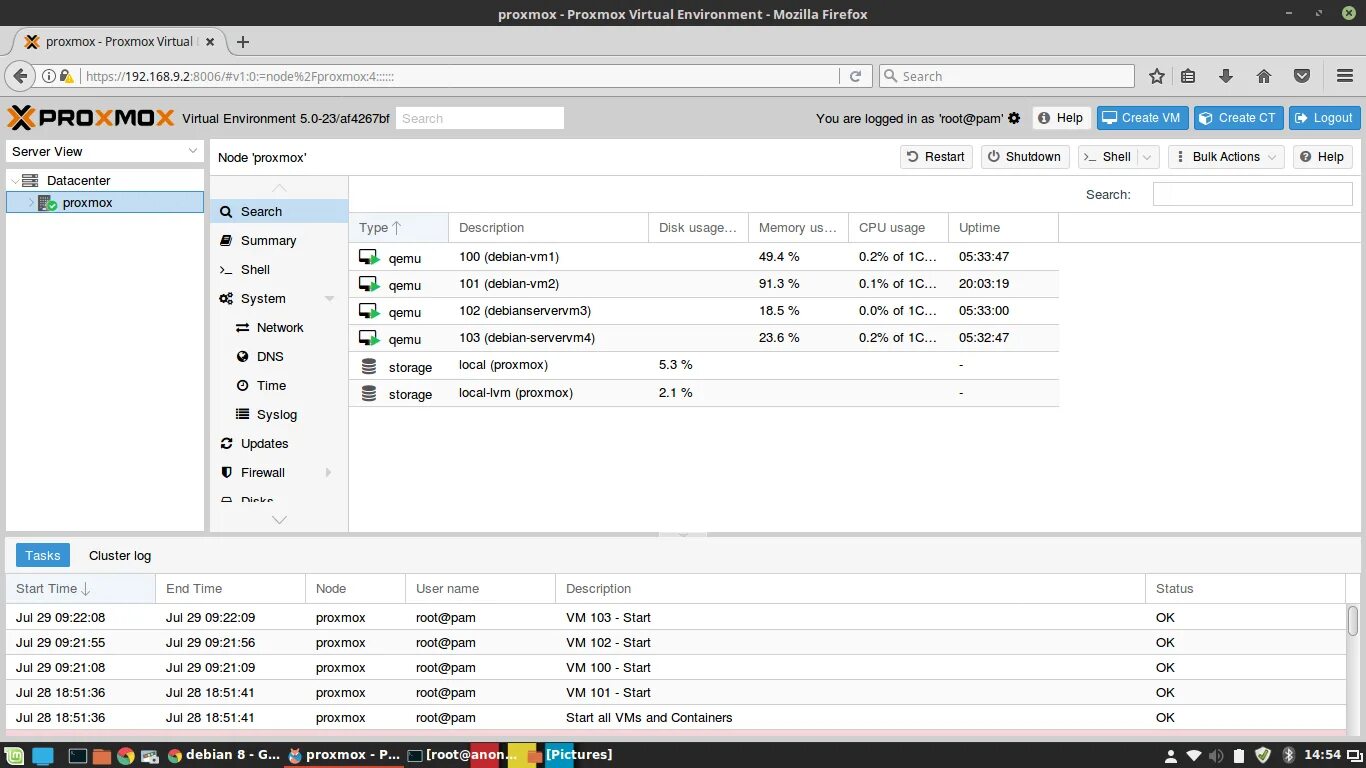
Task: Click Firefox search bar
Action: click(1007, 76)
